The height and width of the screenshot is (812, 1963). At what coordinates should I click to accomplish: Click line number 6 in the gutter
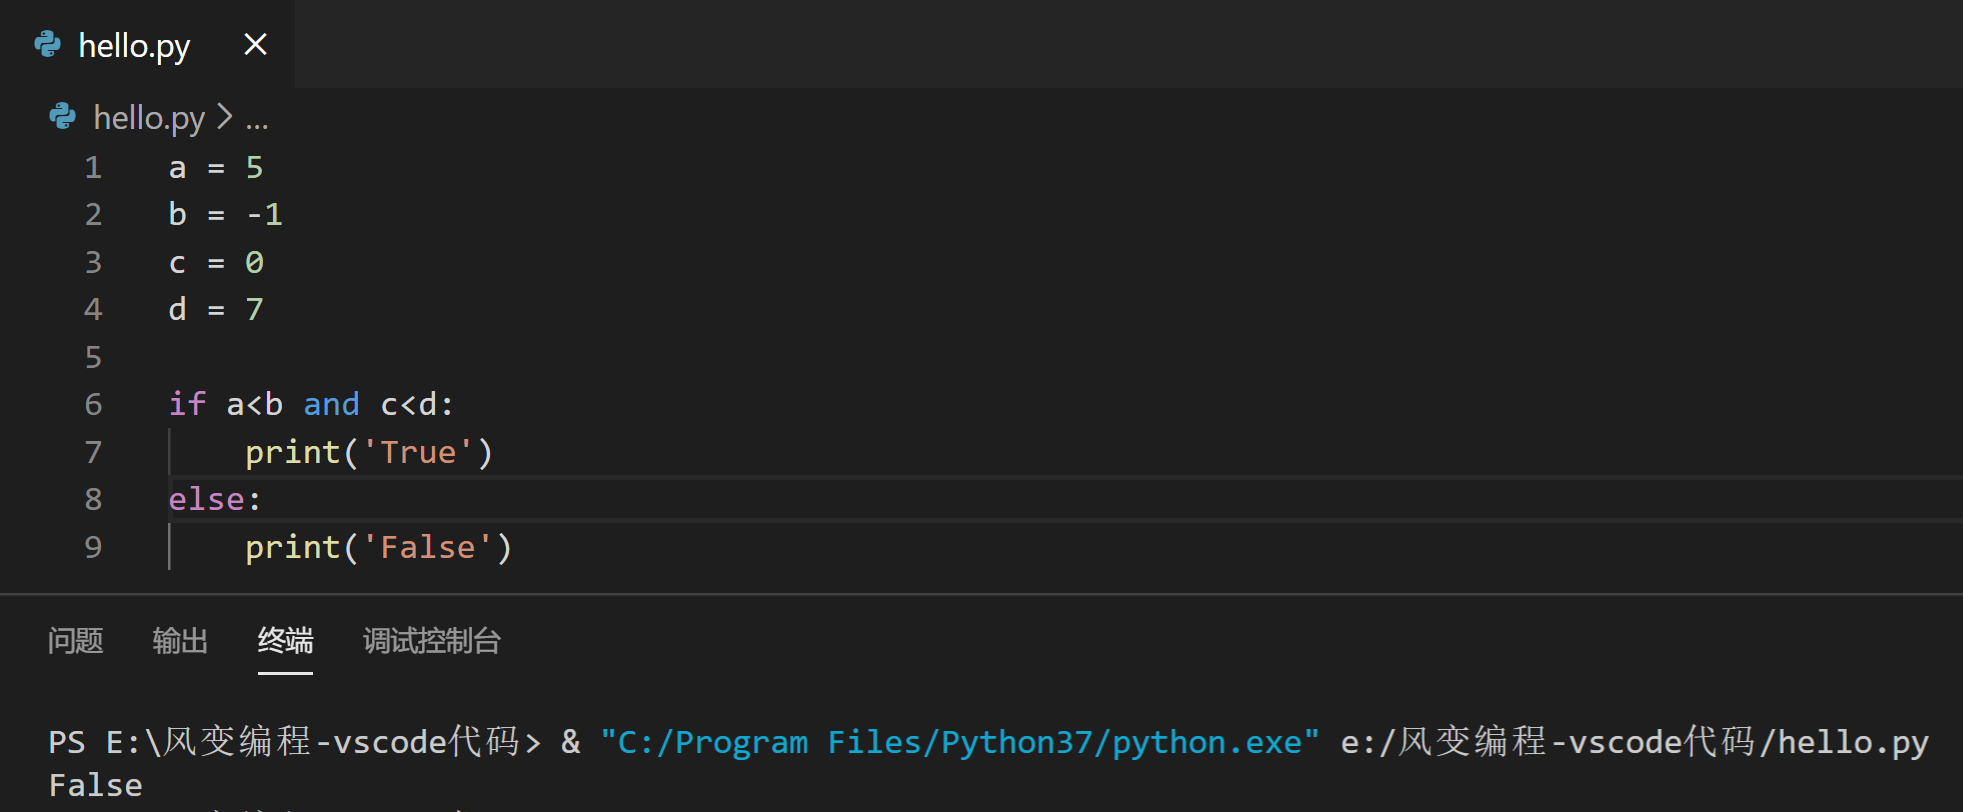pyautogui.click(x=93, y=404)
